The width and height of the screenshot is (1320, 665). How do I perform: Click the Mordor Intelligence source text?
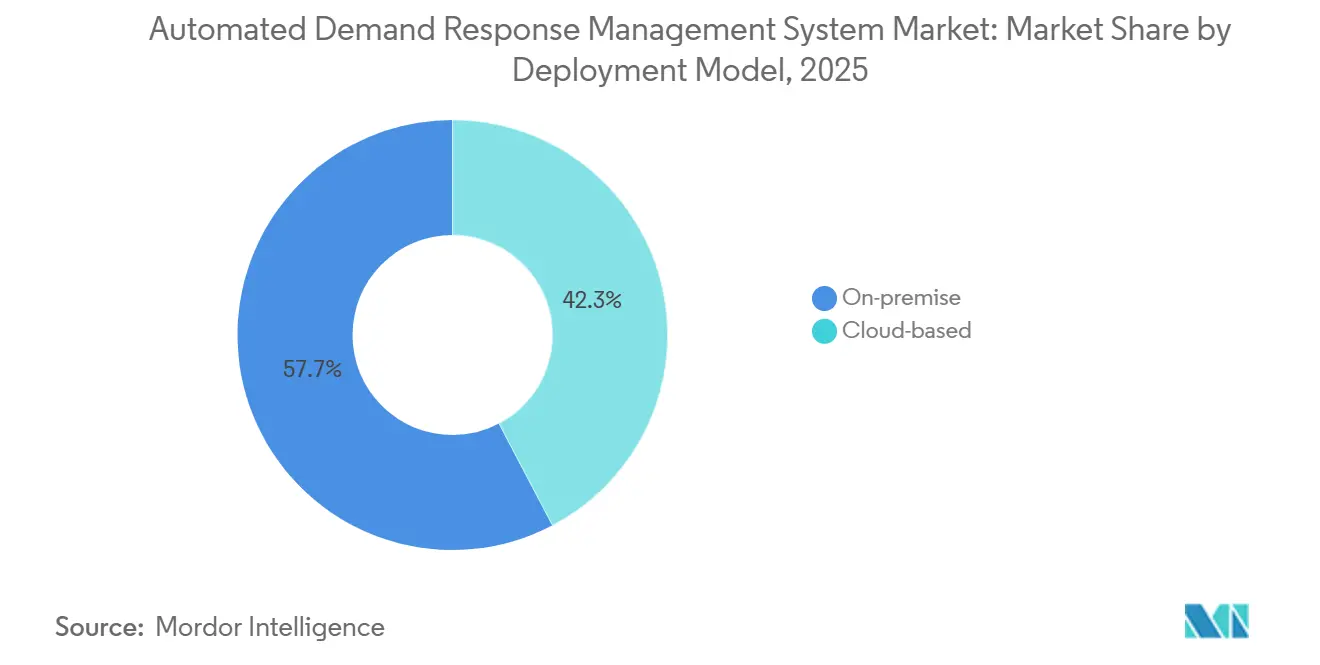pos(270,627)
